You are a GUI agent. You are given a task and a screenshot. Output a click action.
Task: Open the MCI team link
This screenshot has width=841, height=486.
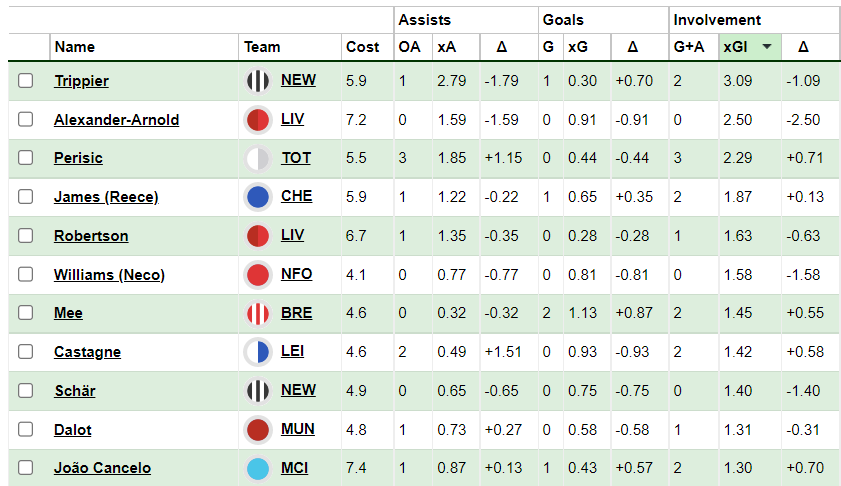(x=294, y=468)
